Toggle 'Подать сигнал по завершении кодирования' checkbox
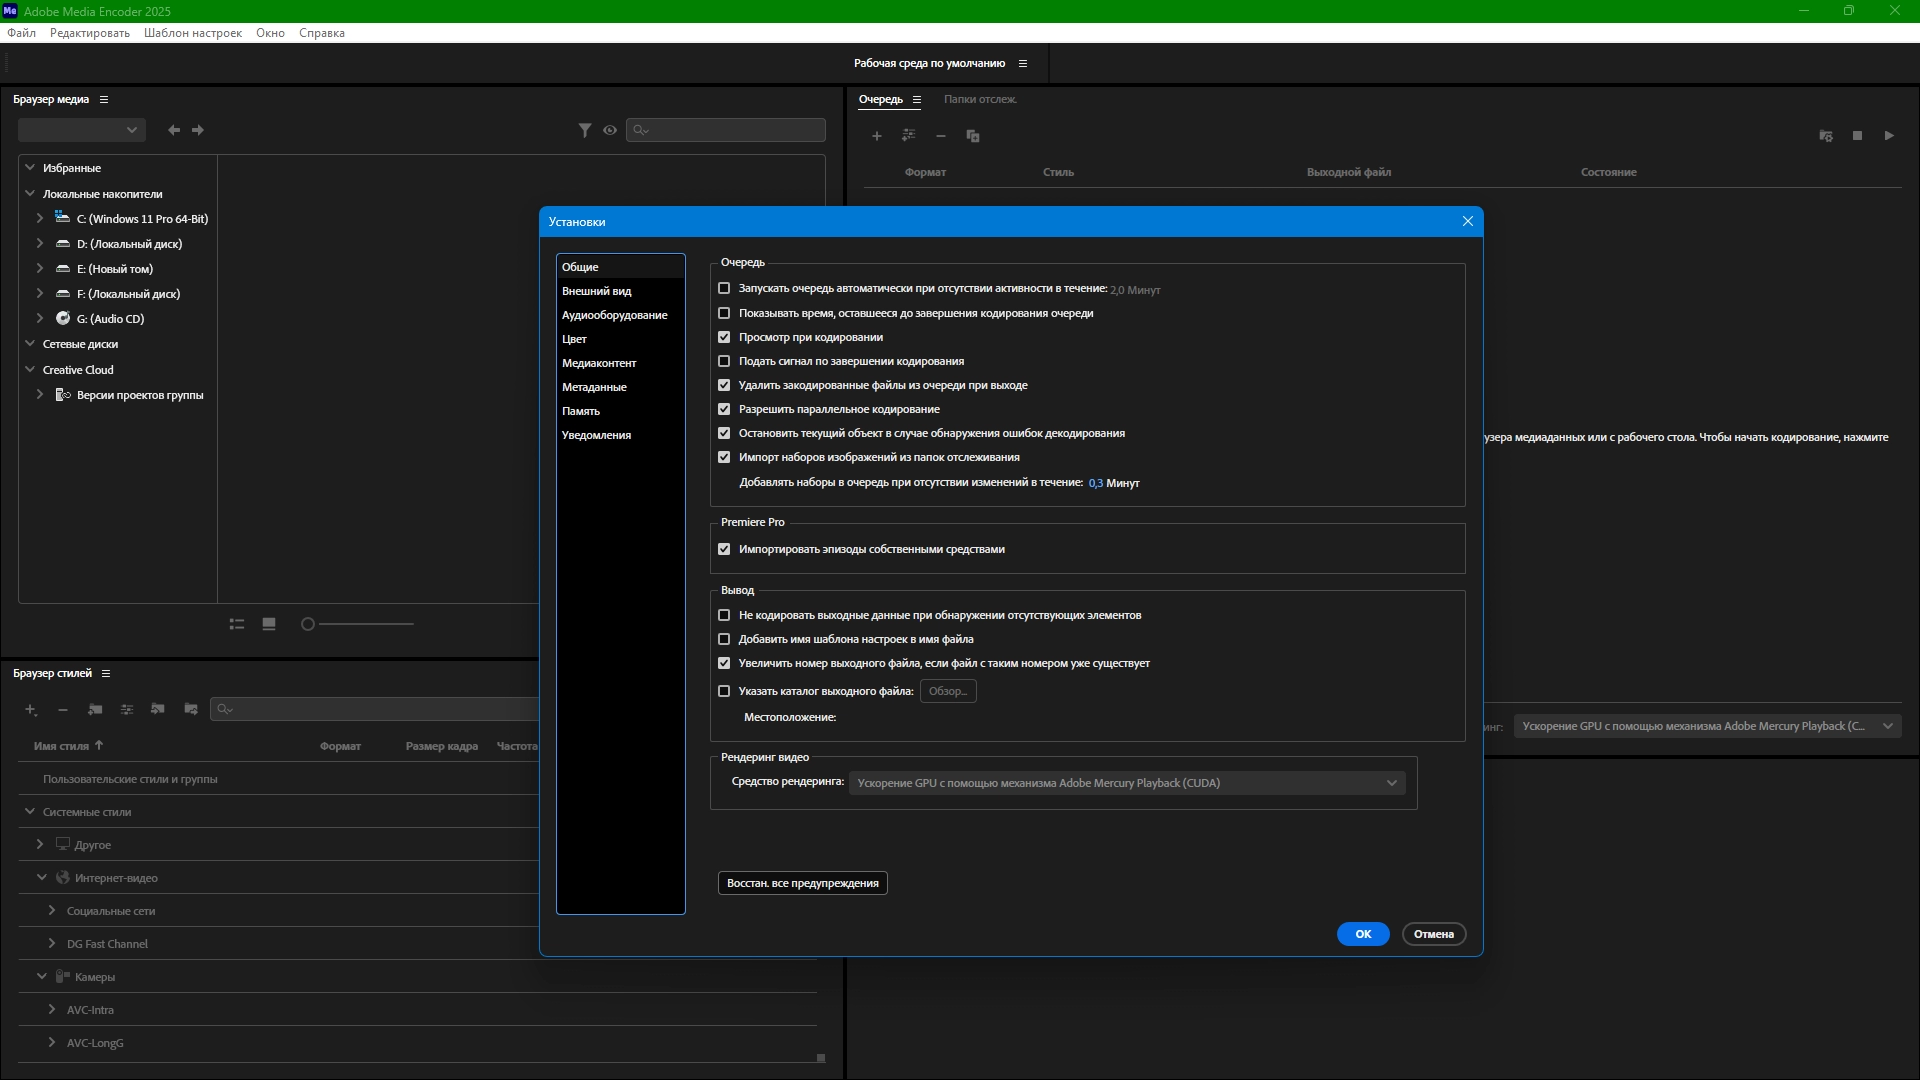 [724, 361]
